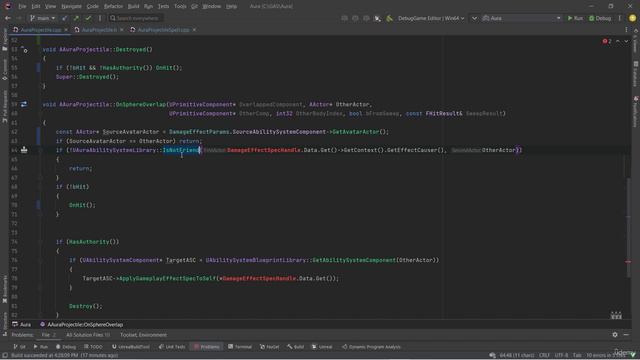Open the Build menu

133,7
